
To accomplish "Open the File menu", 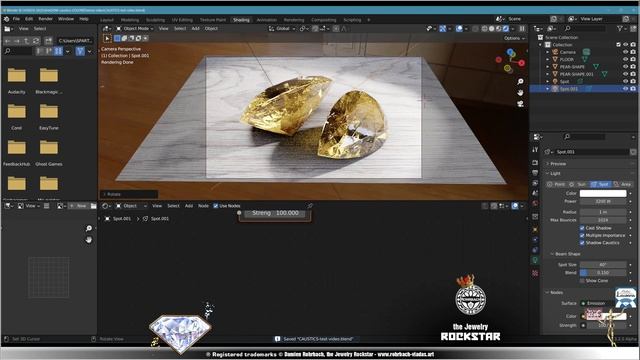I will point(16,19).
